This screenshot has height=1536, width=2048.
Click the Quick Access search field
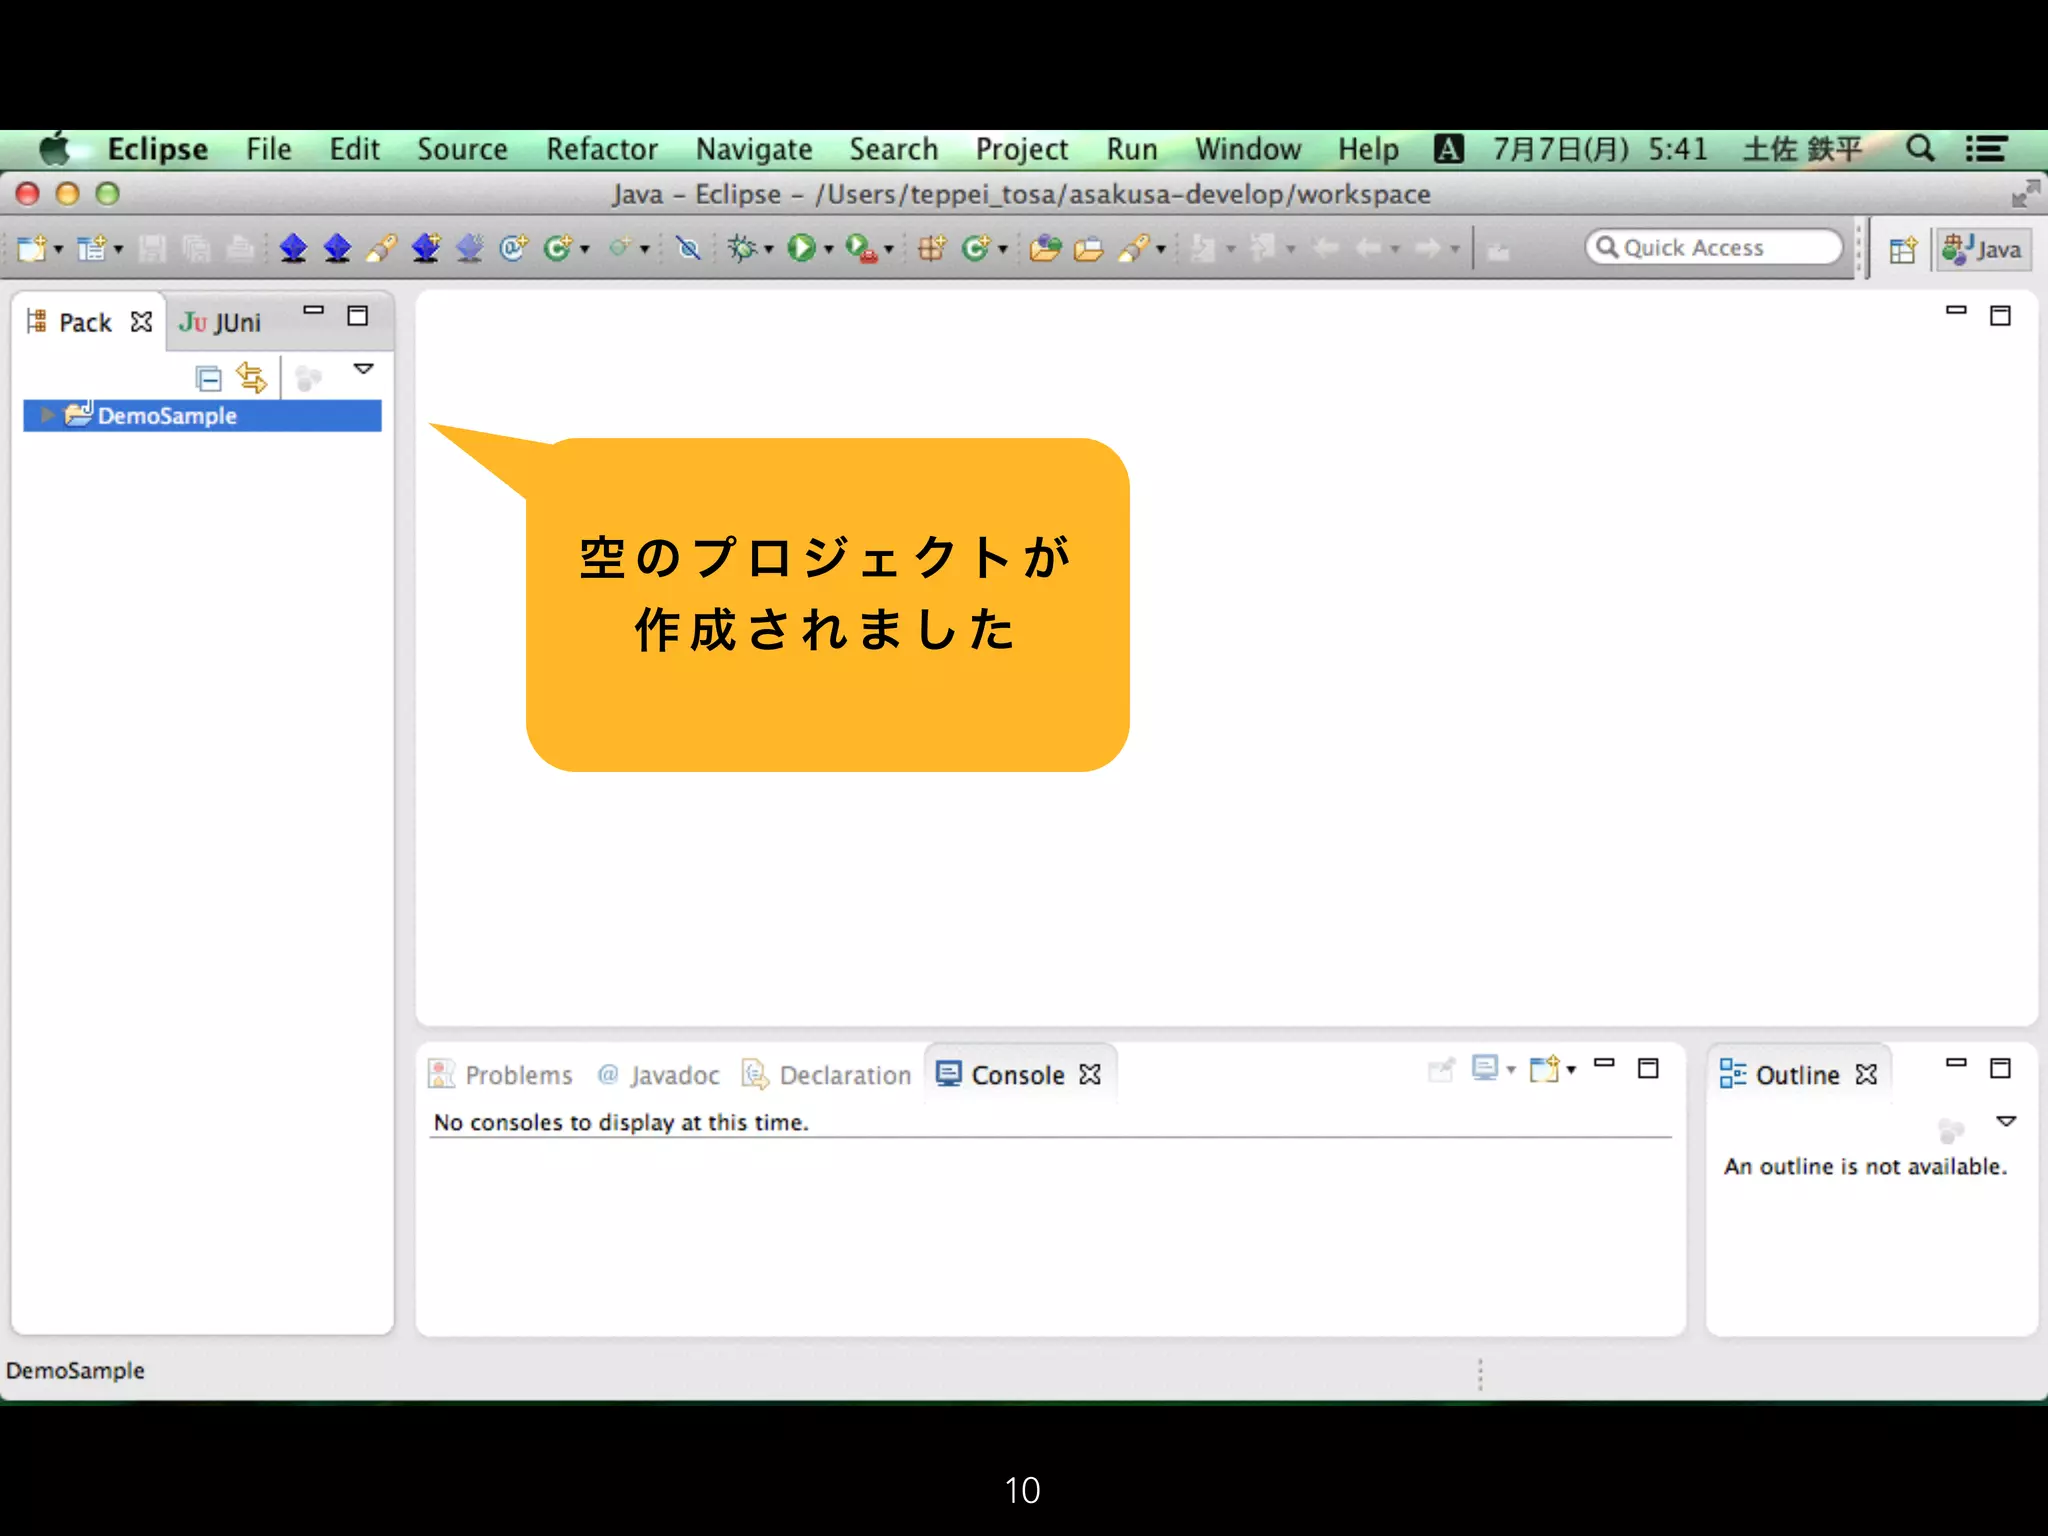click(1714, 248)
